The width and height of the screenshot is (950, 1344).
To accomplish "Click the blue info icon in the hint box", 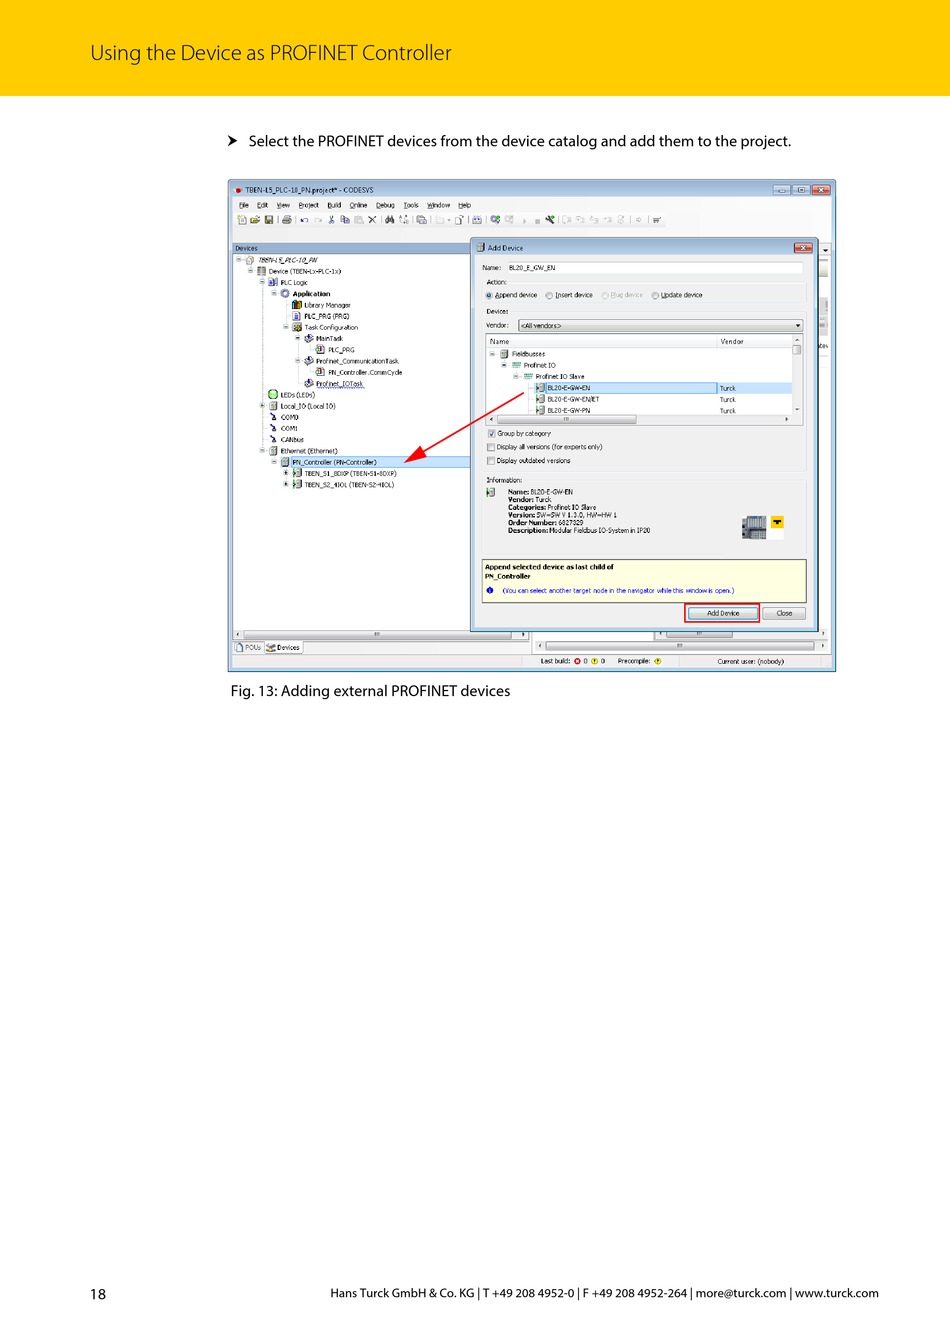I will pos(490,591).
